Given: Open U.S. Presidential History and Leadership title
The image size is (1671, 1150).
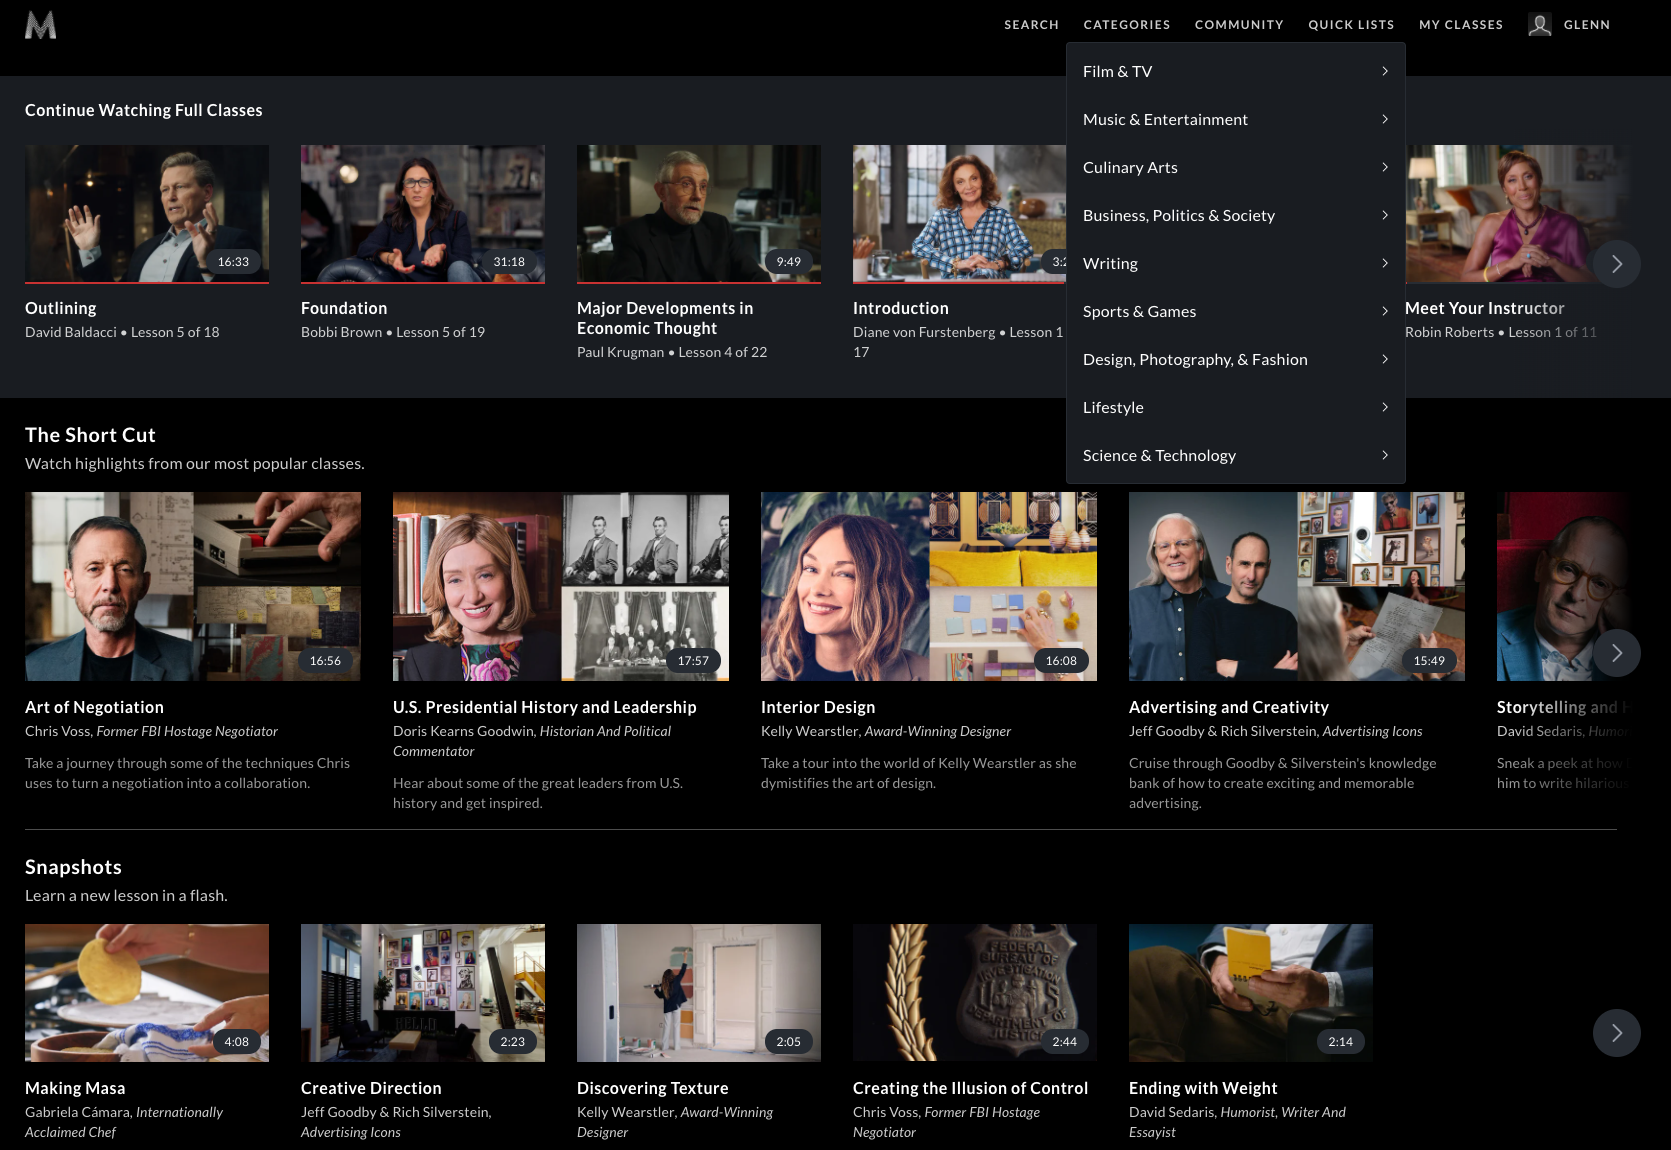Looking at the screenshot, I should coord(545,707).
